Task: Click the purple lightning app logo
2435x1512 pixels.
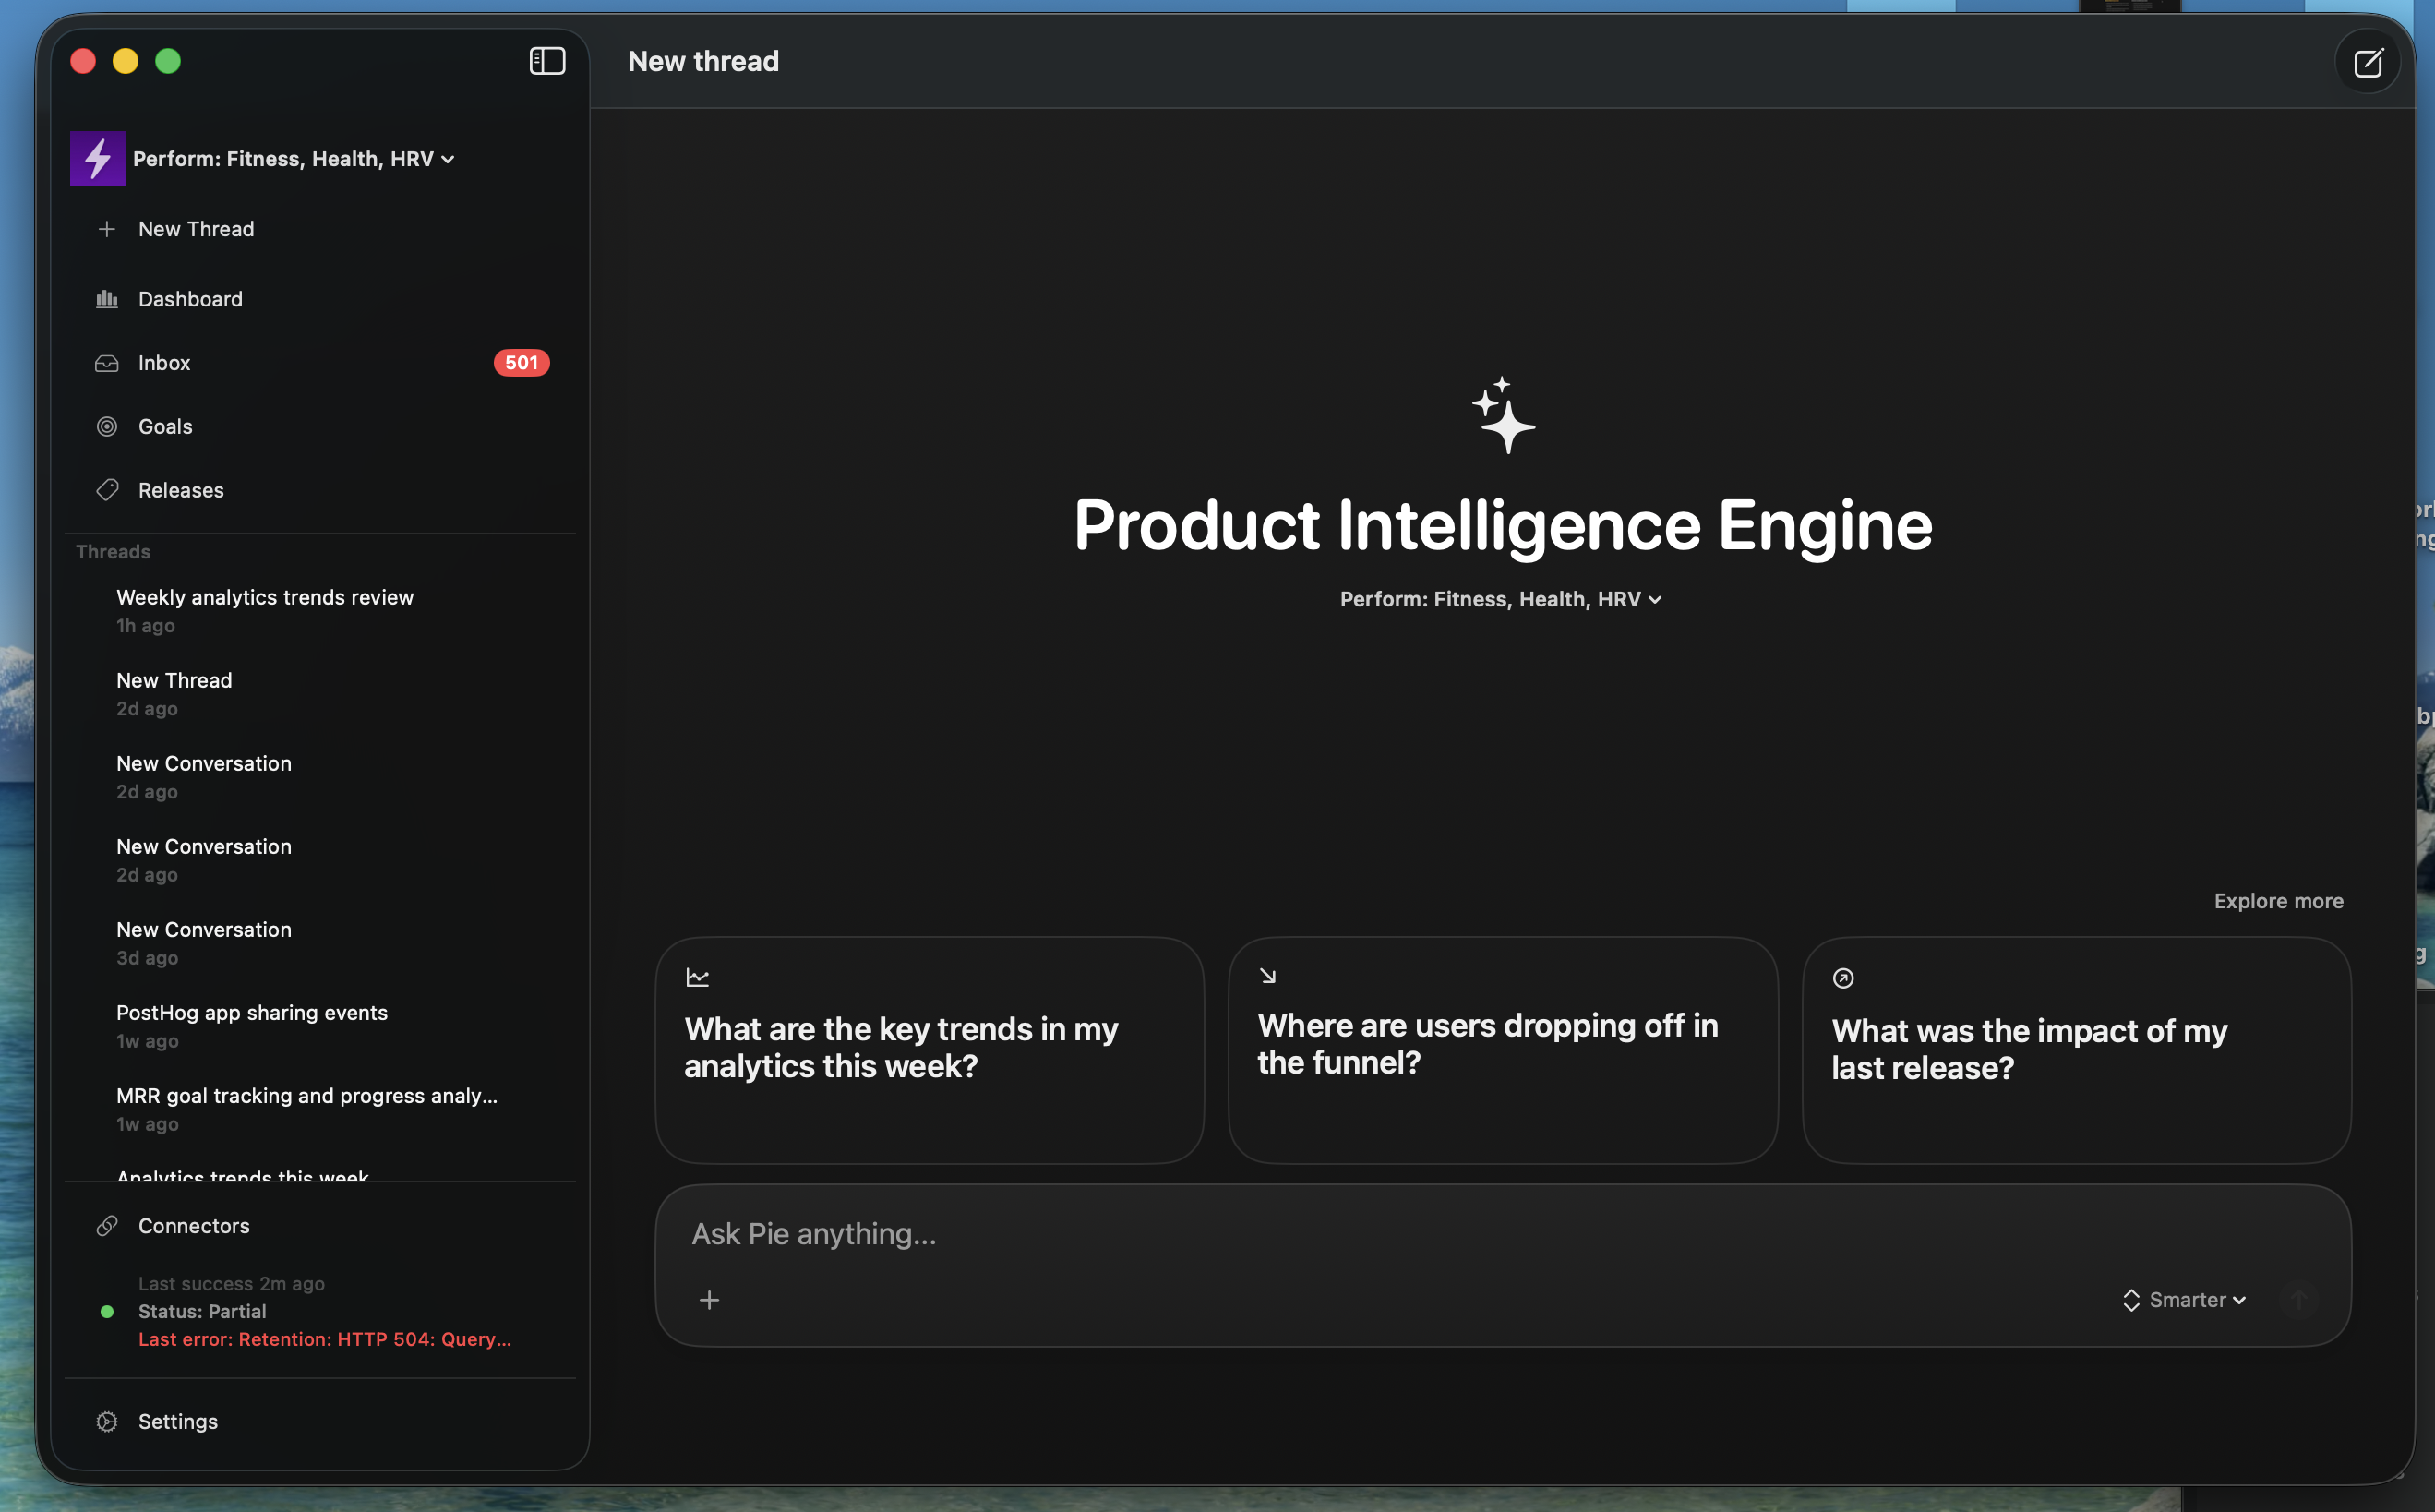Action: click(97, 159)
